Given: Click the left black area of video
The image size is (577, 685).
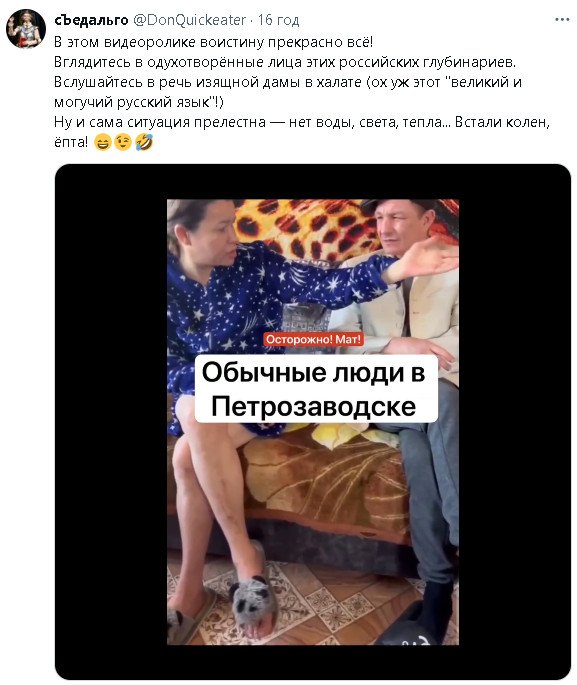Looking at the screenshot, I should click(111, 422).
